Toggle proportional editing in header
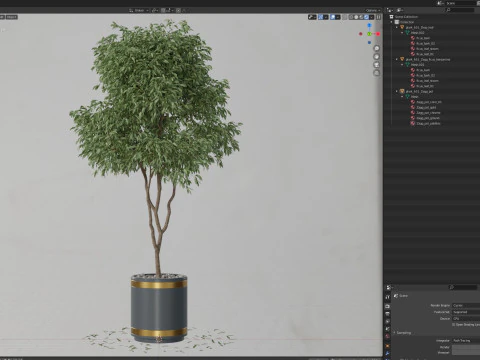 coord(178,10)
